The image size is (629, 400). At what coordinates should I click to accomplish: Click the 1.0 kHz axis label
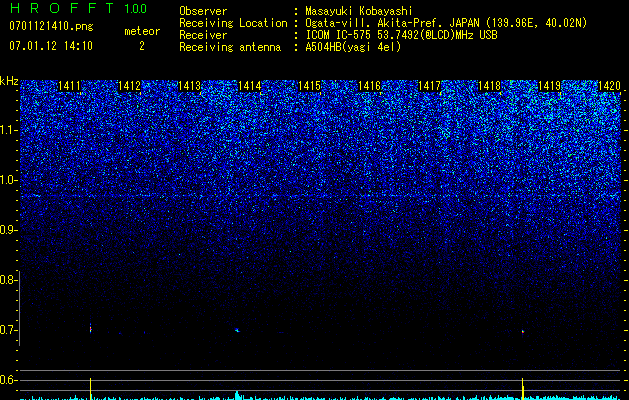point(7,180)
